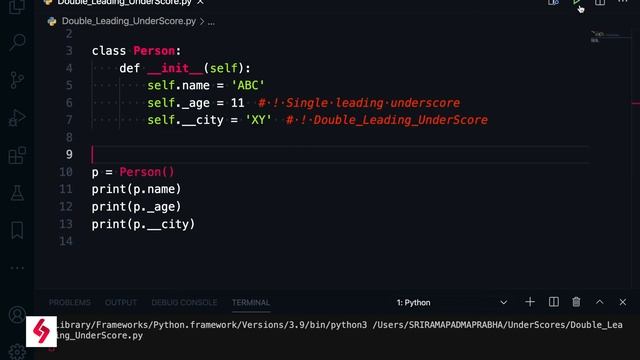Viewport: 640px width, 360px height.
Task: Open the Testing flask view
Action: (x=17, y=193)
